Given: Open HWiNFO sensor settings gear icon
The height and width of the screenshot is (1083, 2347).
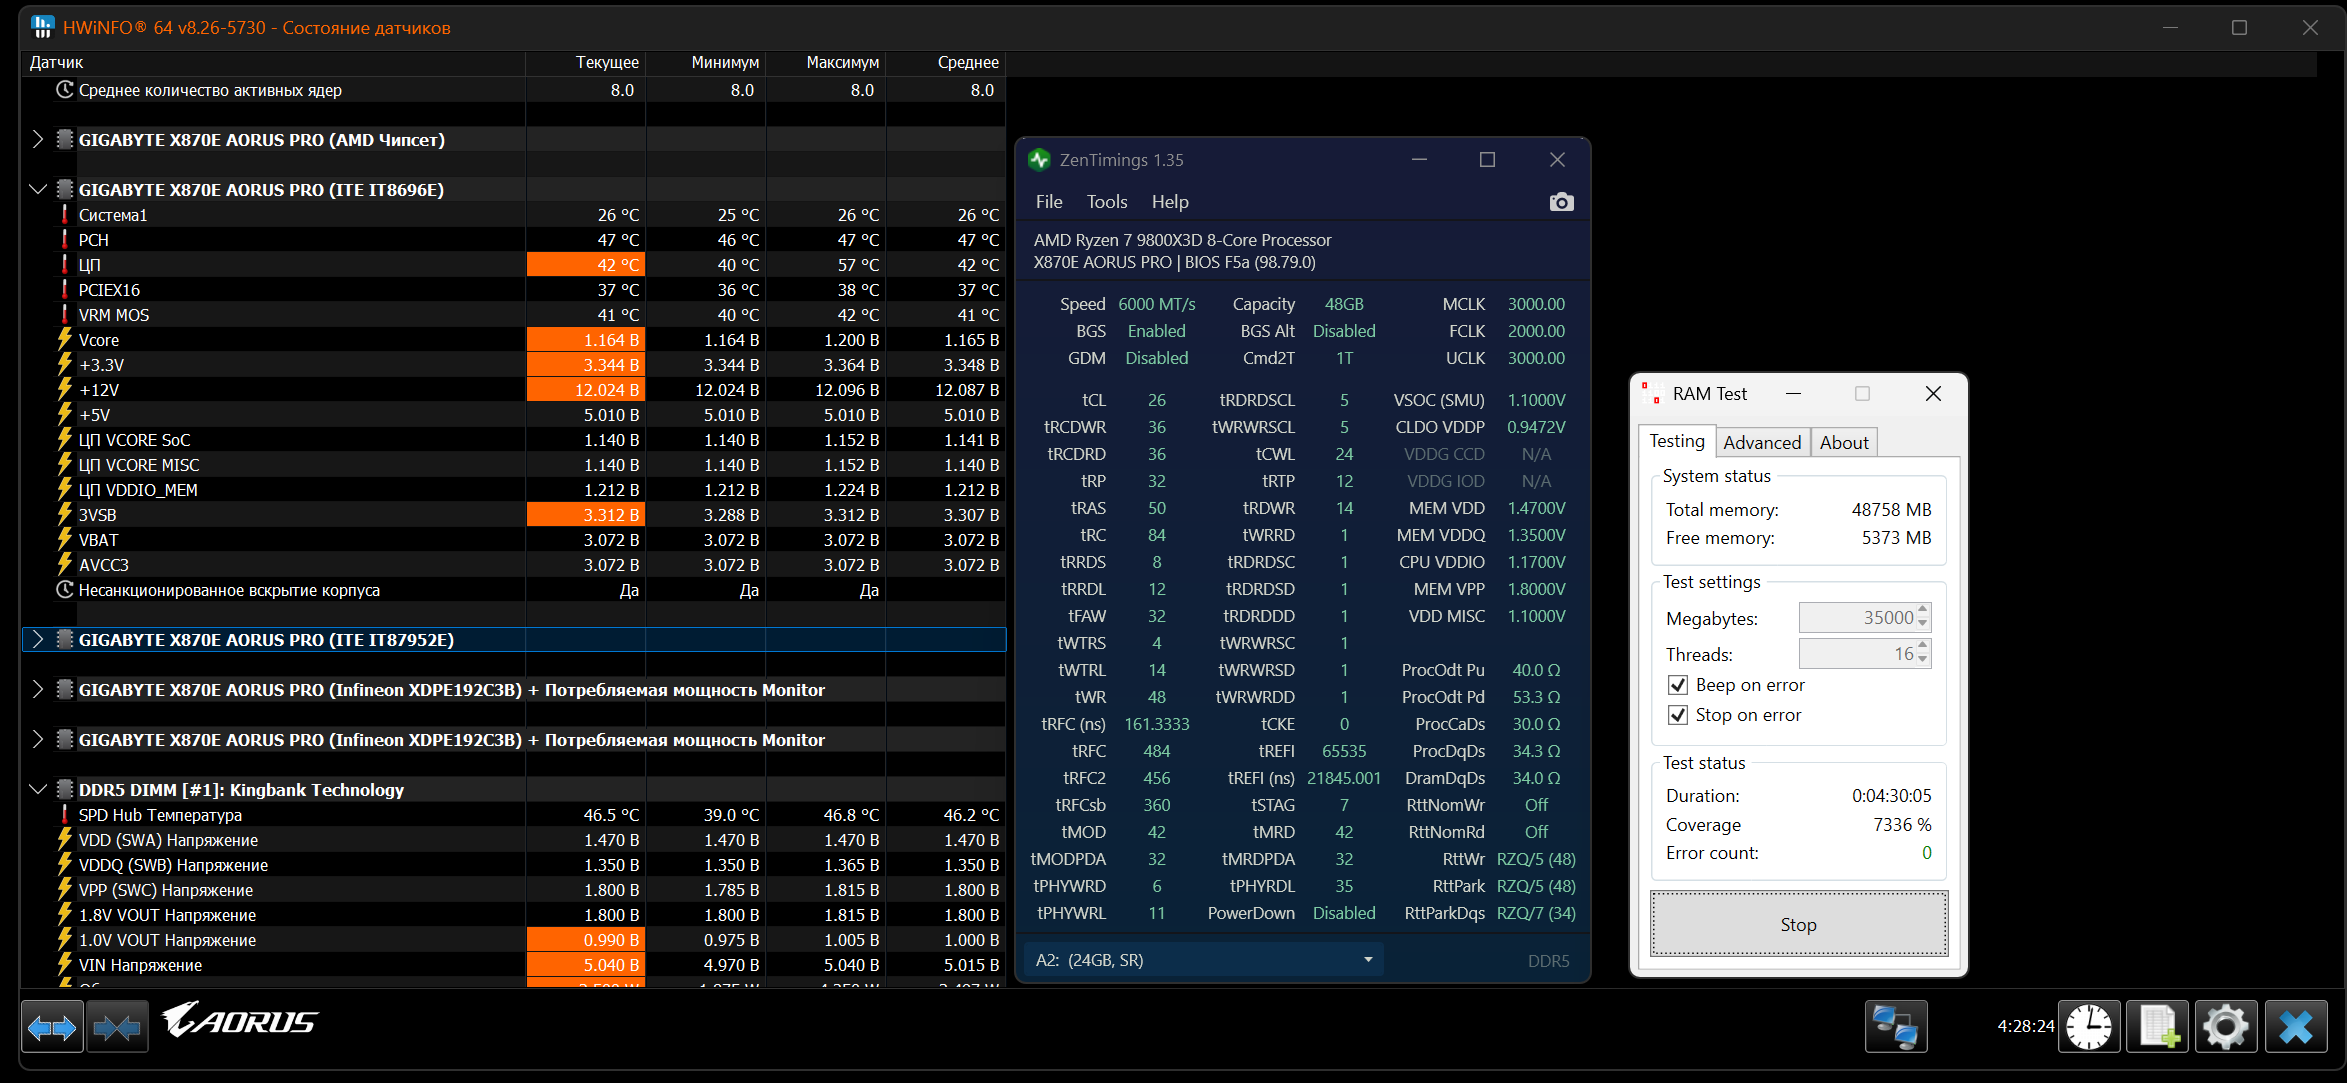Looking at the screenshot, I should (2226, 1027).
